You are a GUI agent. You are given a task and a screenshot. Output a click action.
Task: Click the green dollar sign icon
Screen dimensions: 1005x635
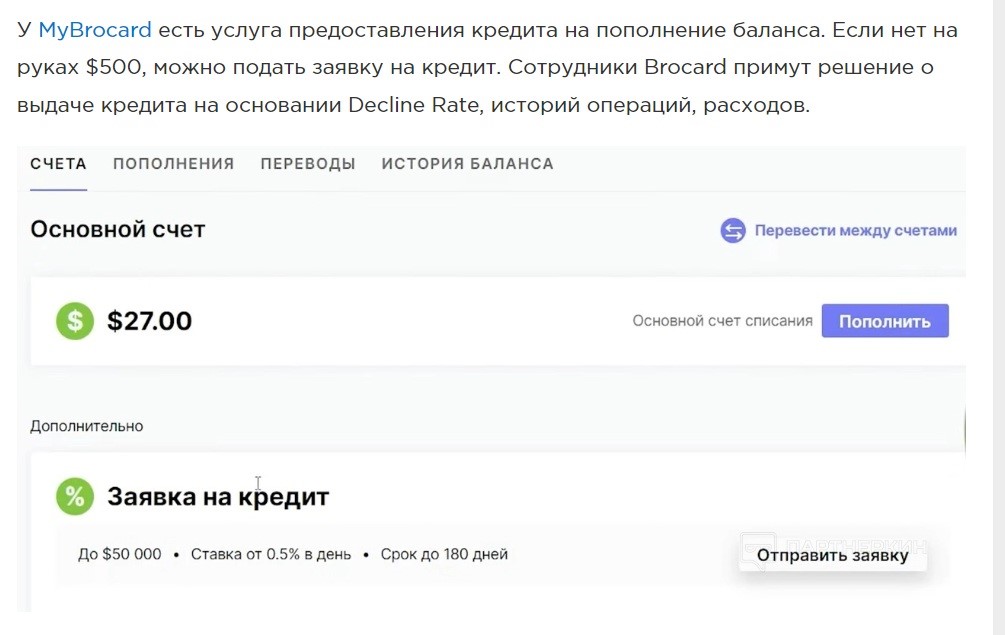pos(74,321)
